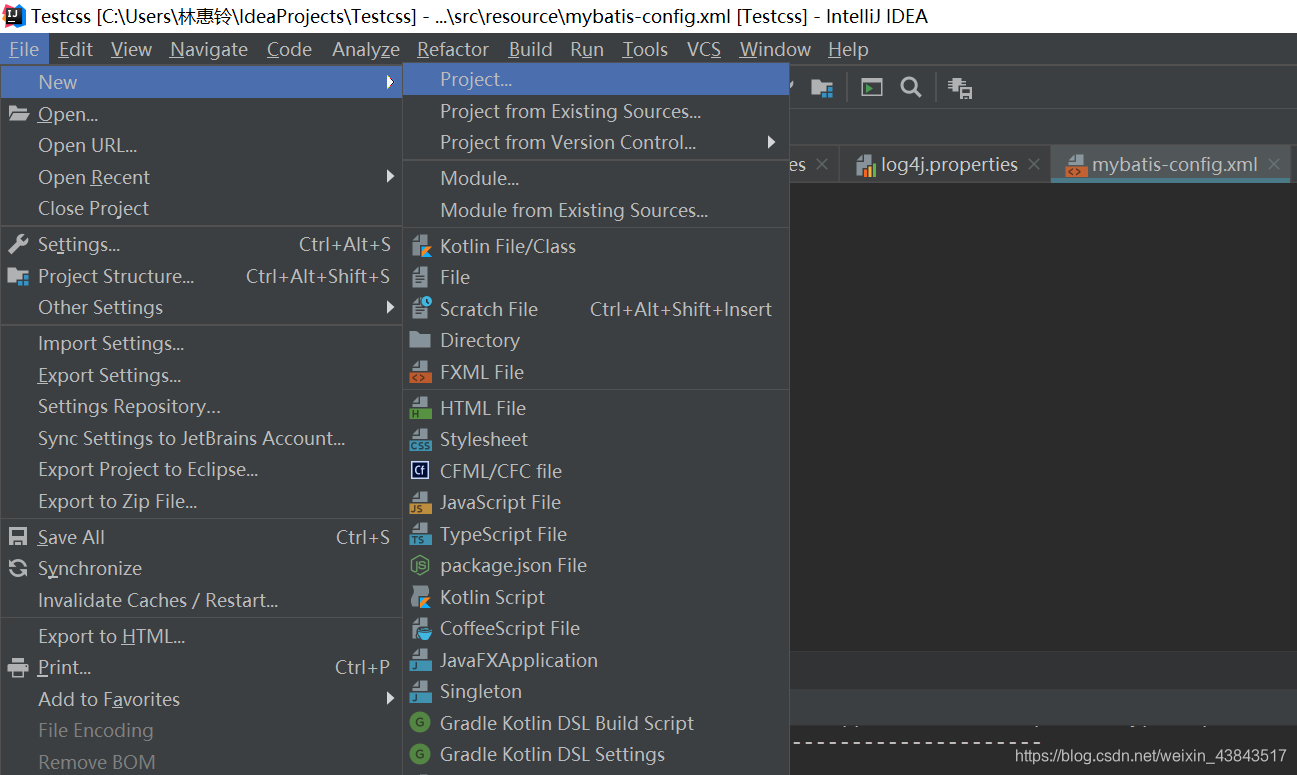1297x775 pixels.
Task: Click the Save All floppy disk icon
Action: point(18,537)
